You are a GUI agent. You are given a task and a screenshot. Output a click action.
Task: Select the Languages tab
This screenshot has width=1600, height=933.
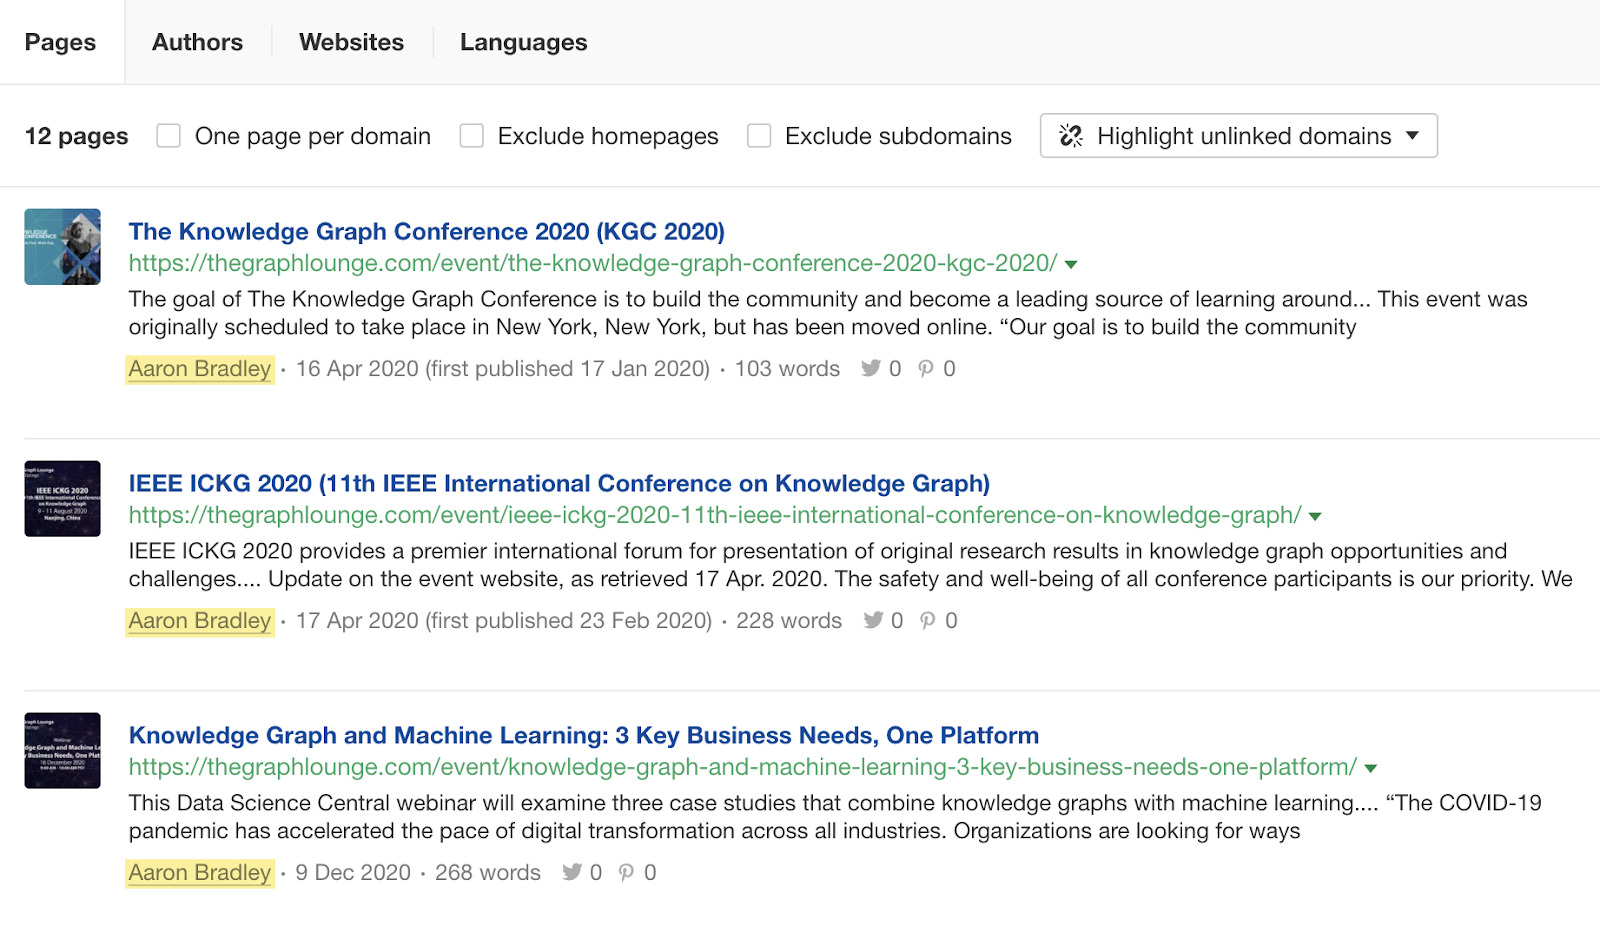click(522, 42)
